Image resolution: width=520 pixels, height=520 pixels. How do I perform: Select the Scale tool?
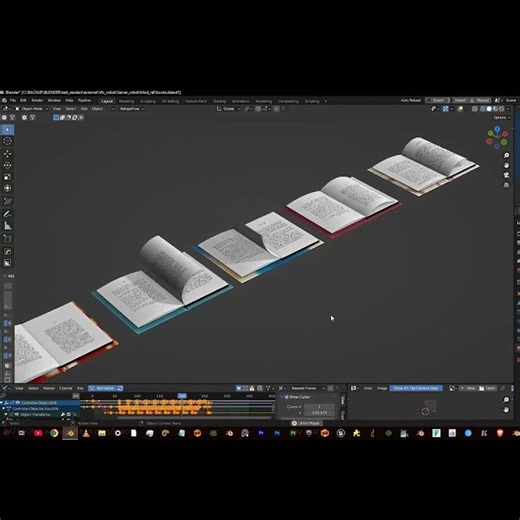point(7,177)
